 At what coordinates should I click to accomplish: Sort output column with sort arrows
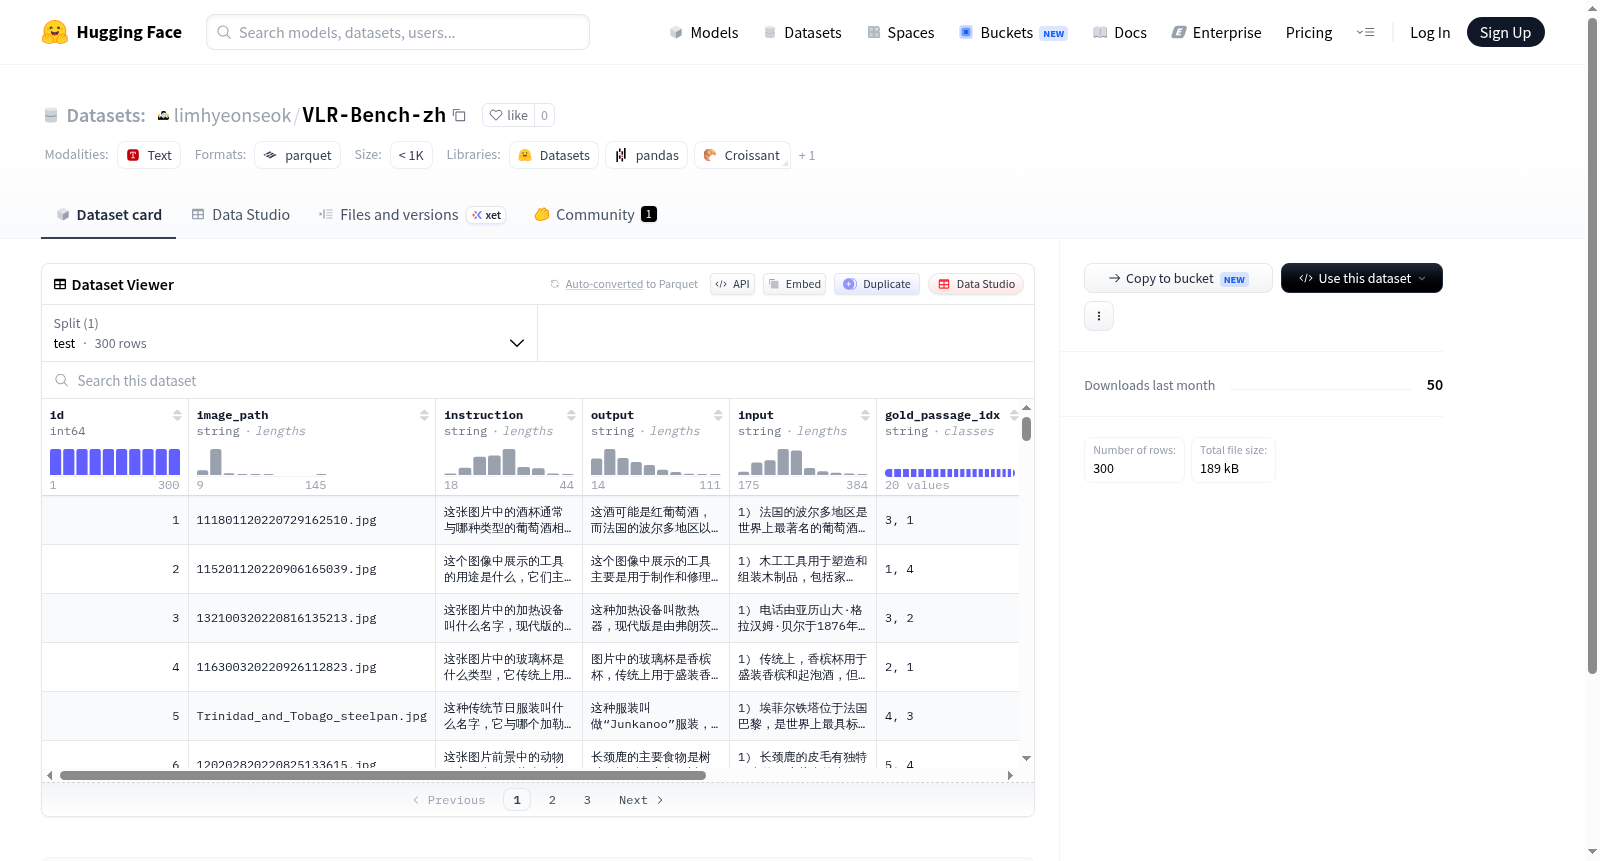tap(718, 415)
